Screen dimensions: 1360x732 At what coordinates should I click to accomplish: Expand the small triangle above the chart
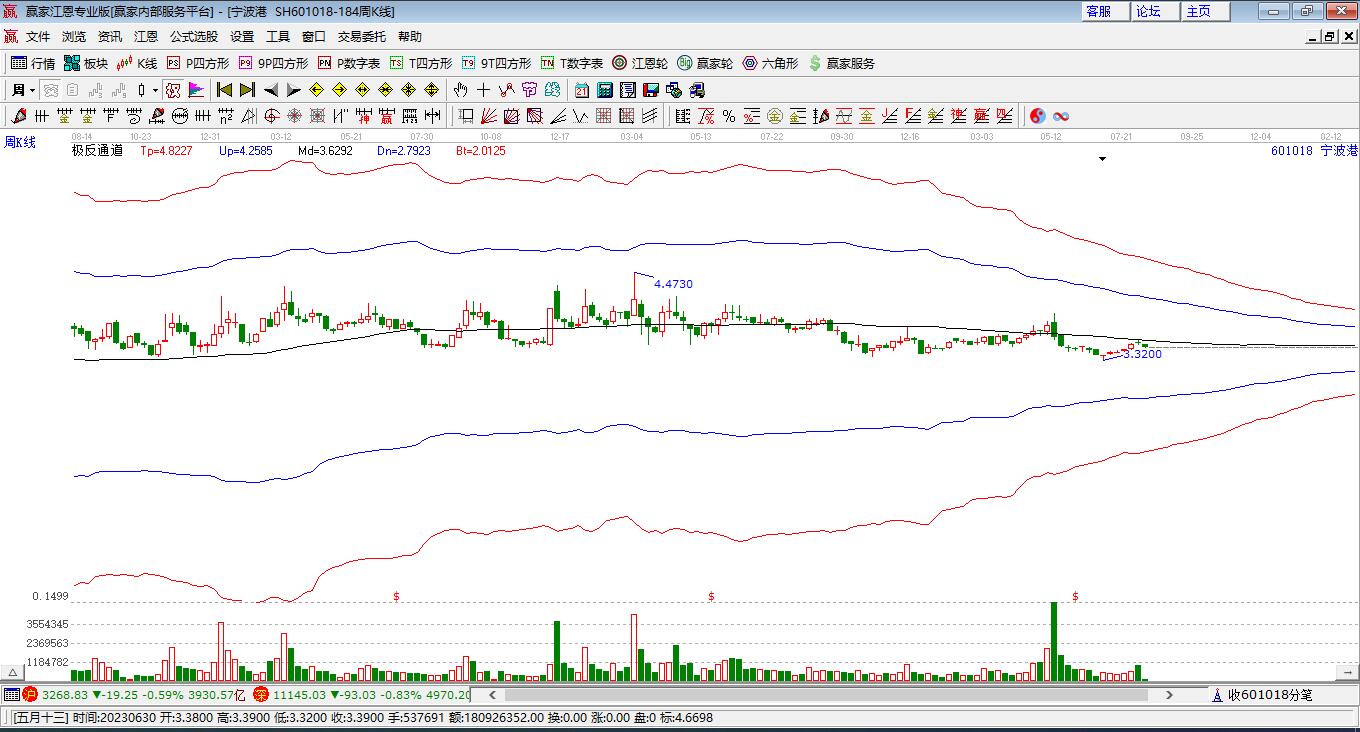[1103, 159]
